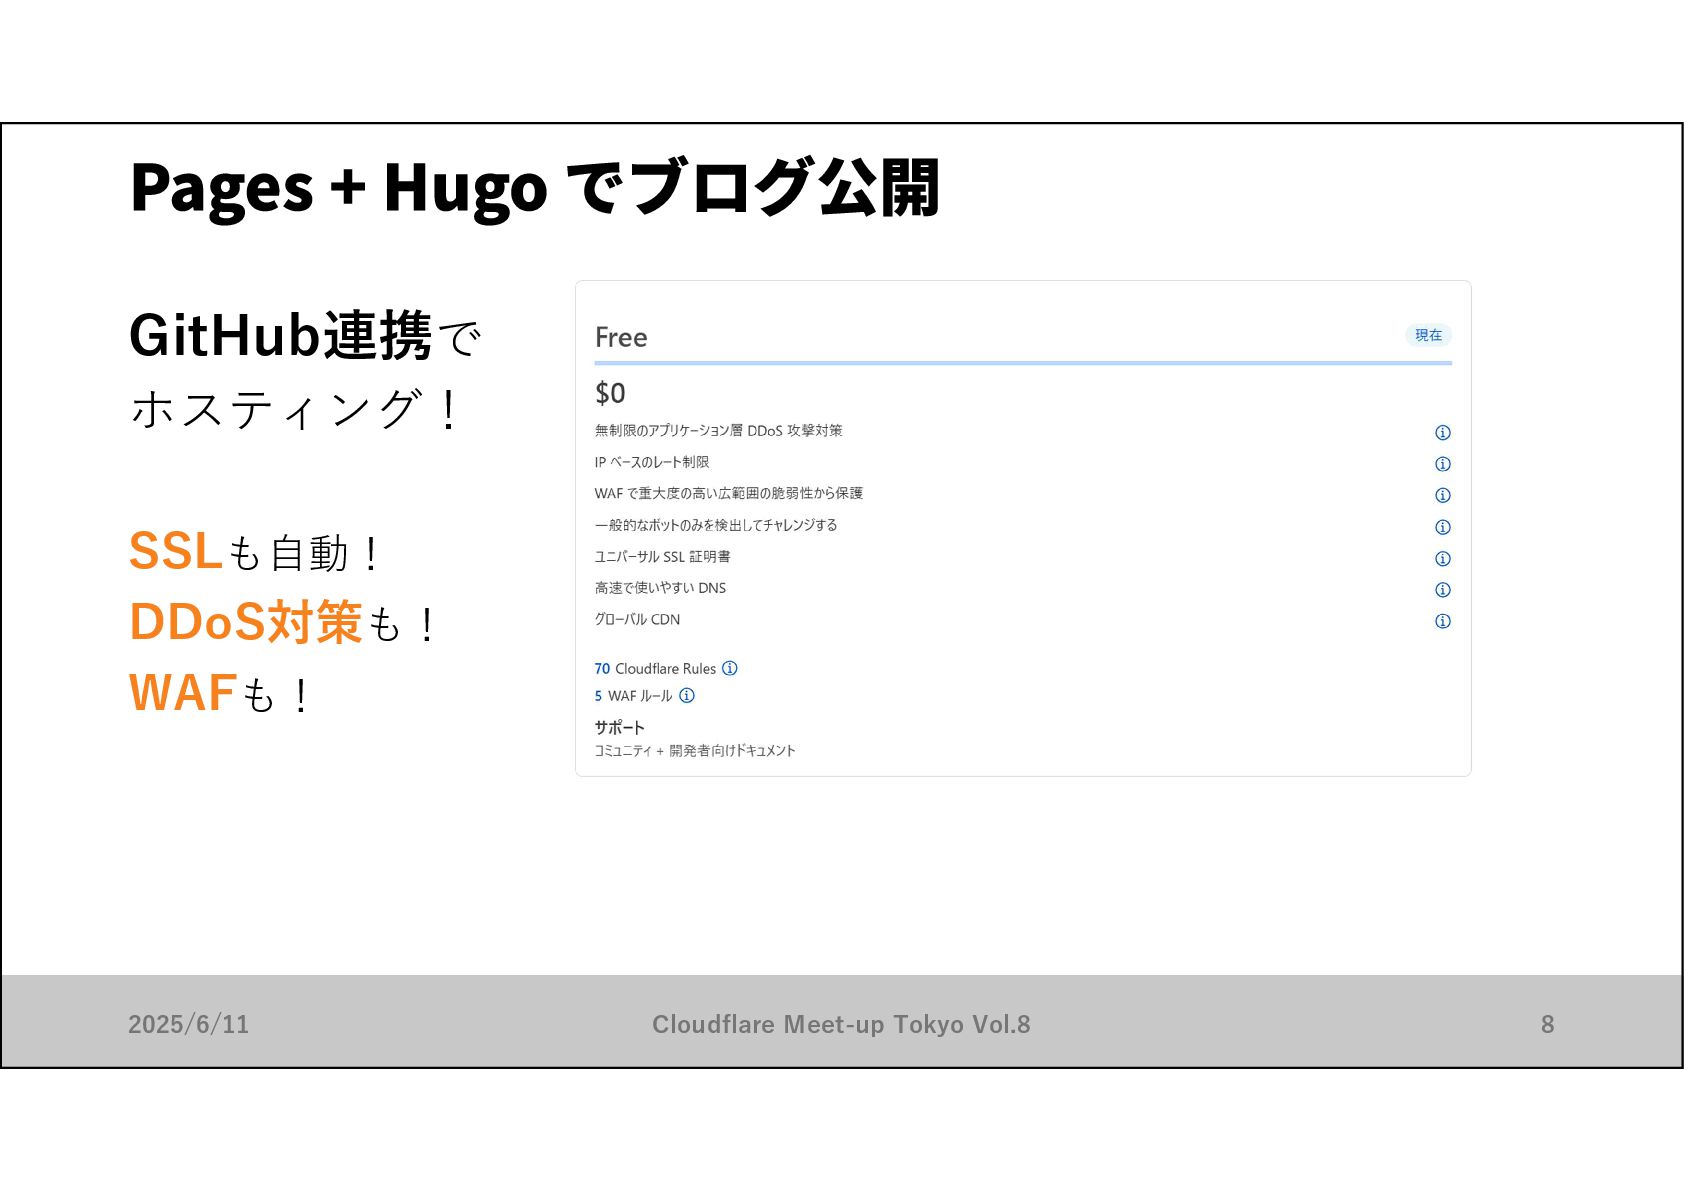Click the footer date 2025/6/11
The height and width of the screenshot is (1191, 1684).
[188, 1024]
